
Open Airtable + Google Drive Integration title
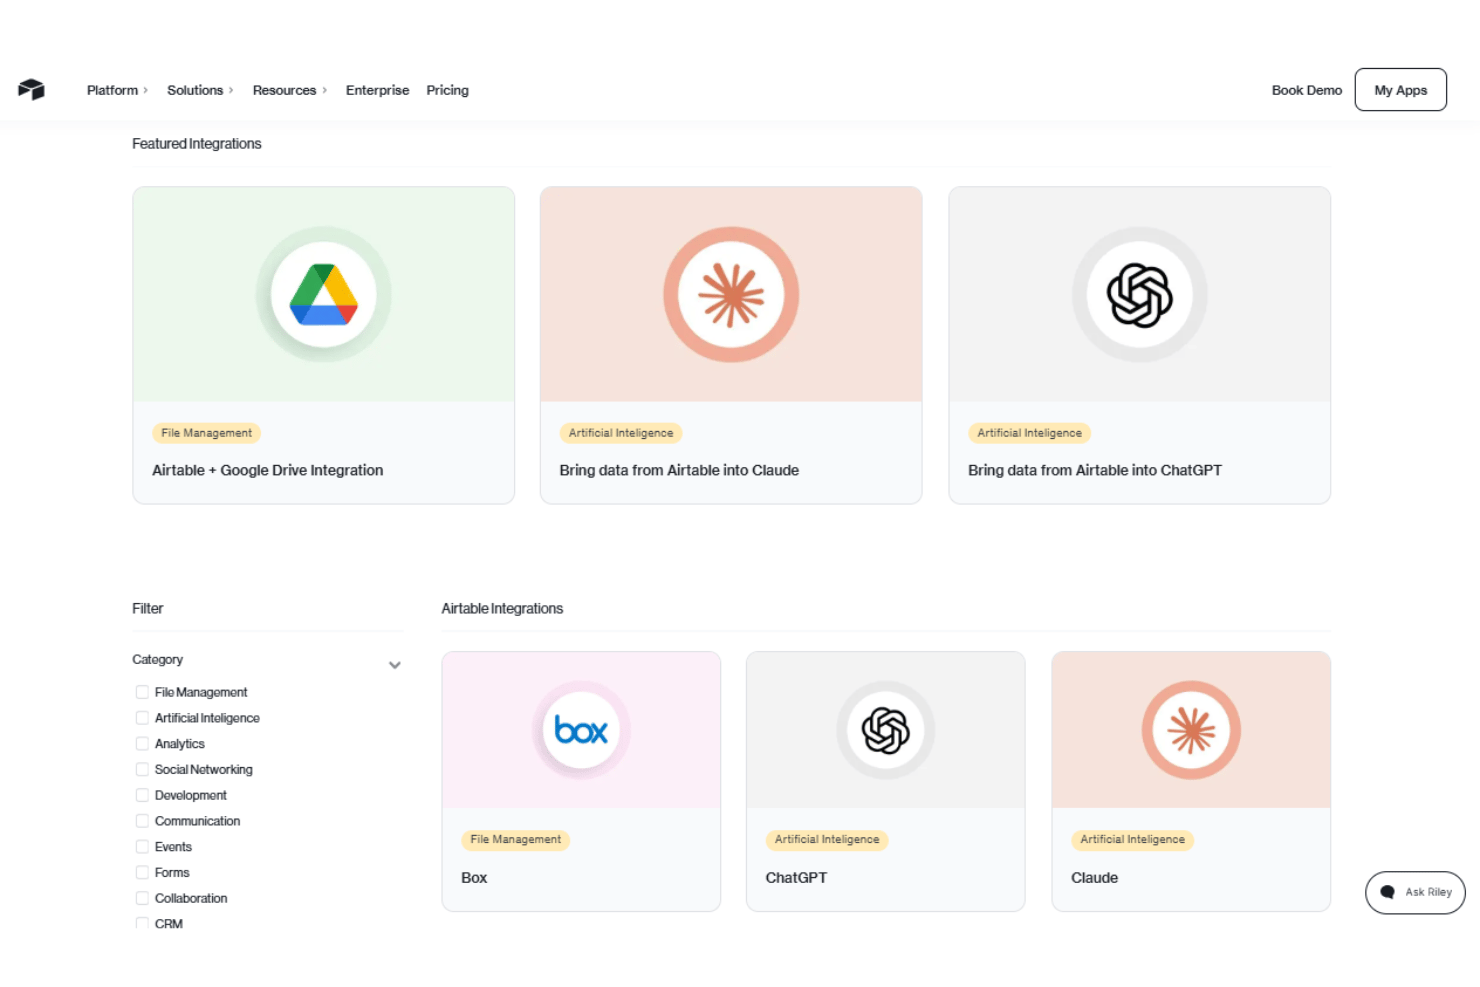pos(267,470)
